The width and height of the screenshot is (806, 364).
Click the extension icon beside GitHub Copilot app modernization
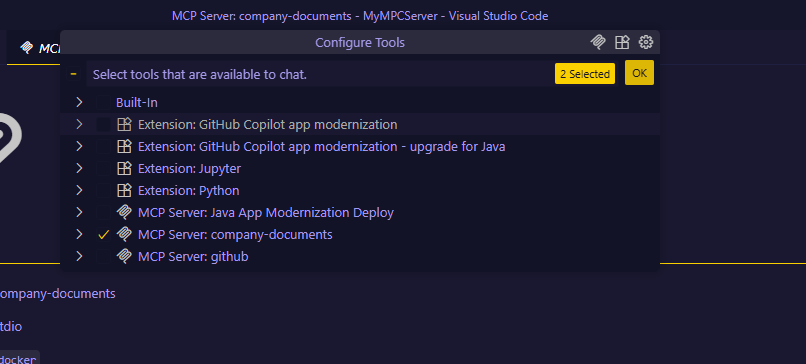pyautogui.click(x=124, y=124)
